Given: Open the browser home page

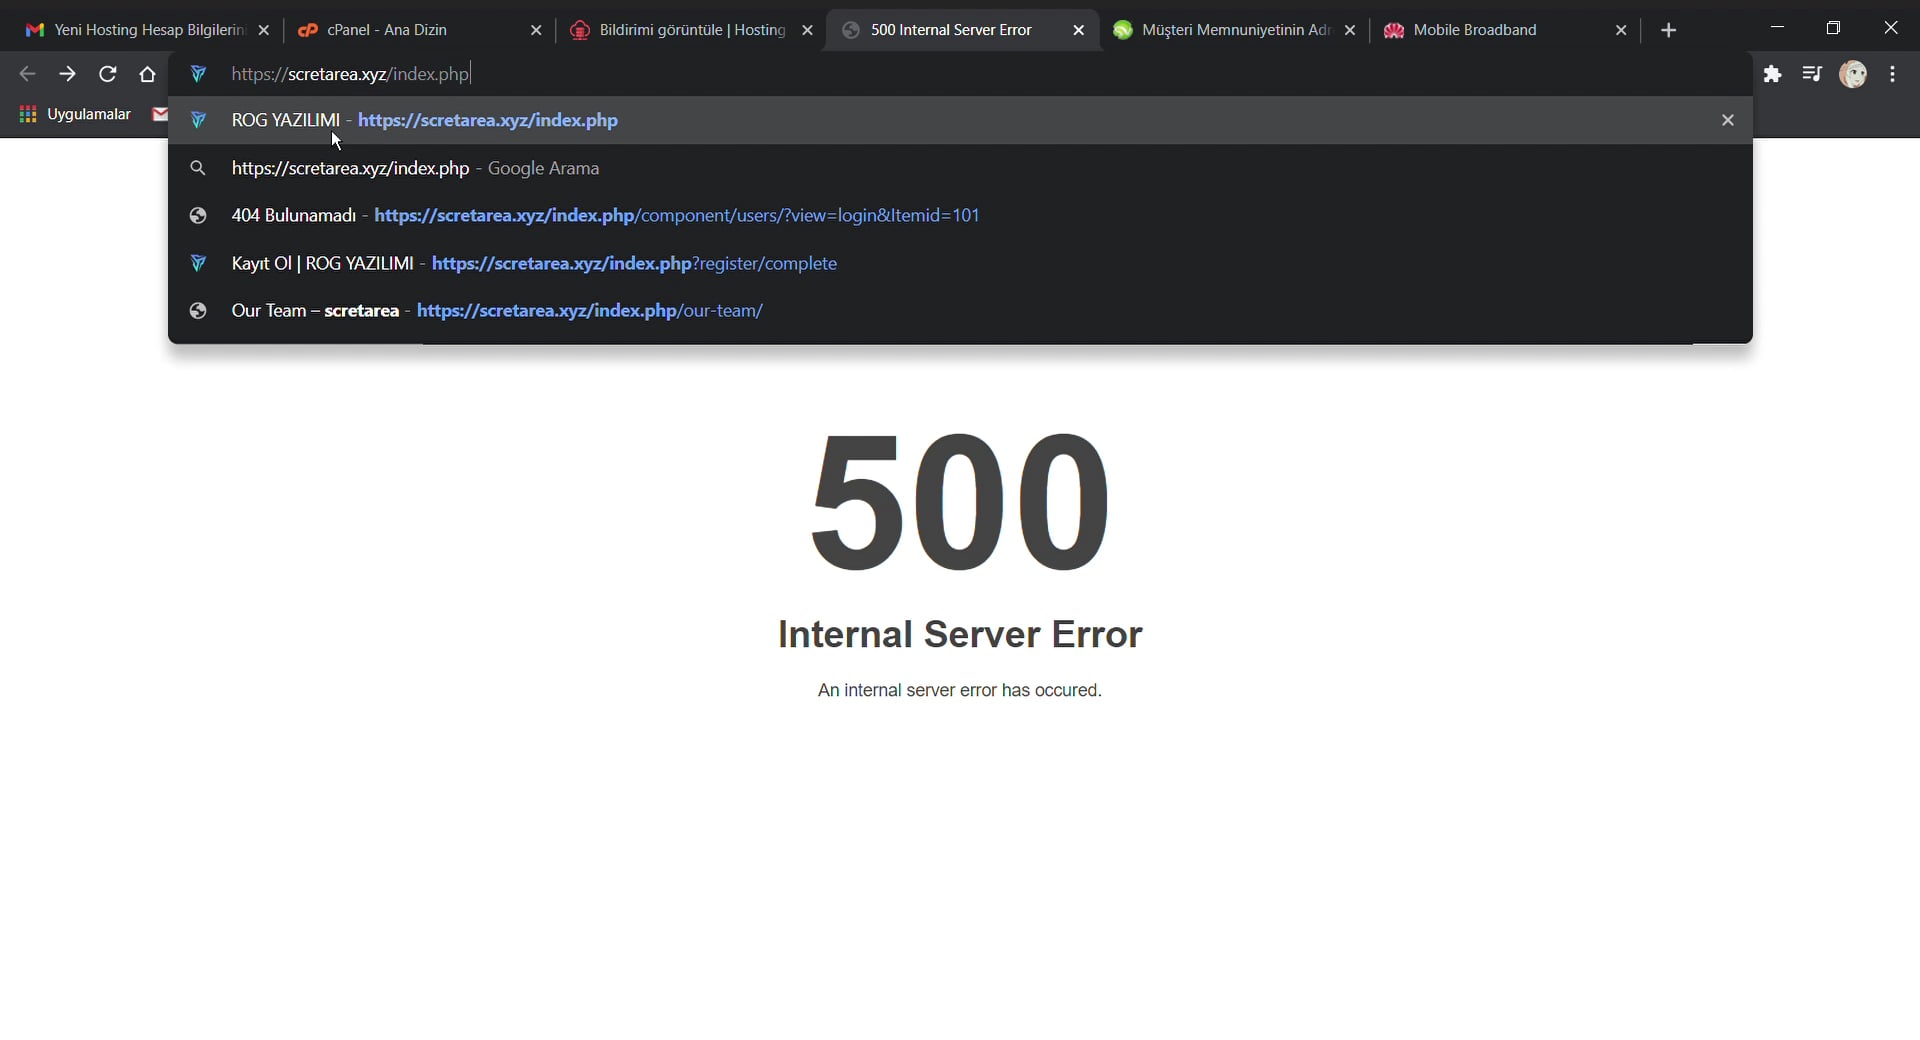Looking at the screenshot, I should [x=147, y=74].
